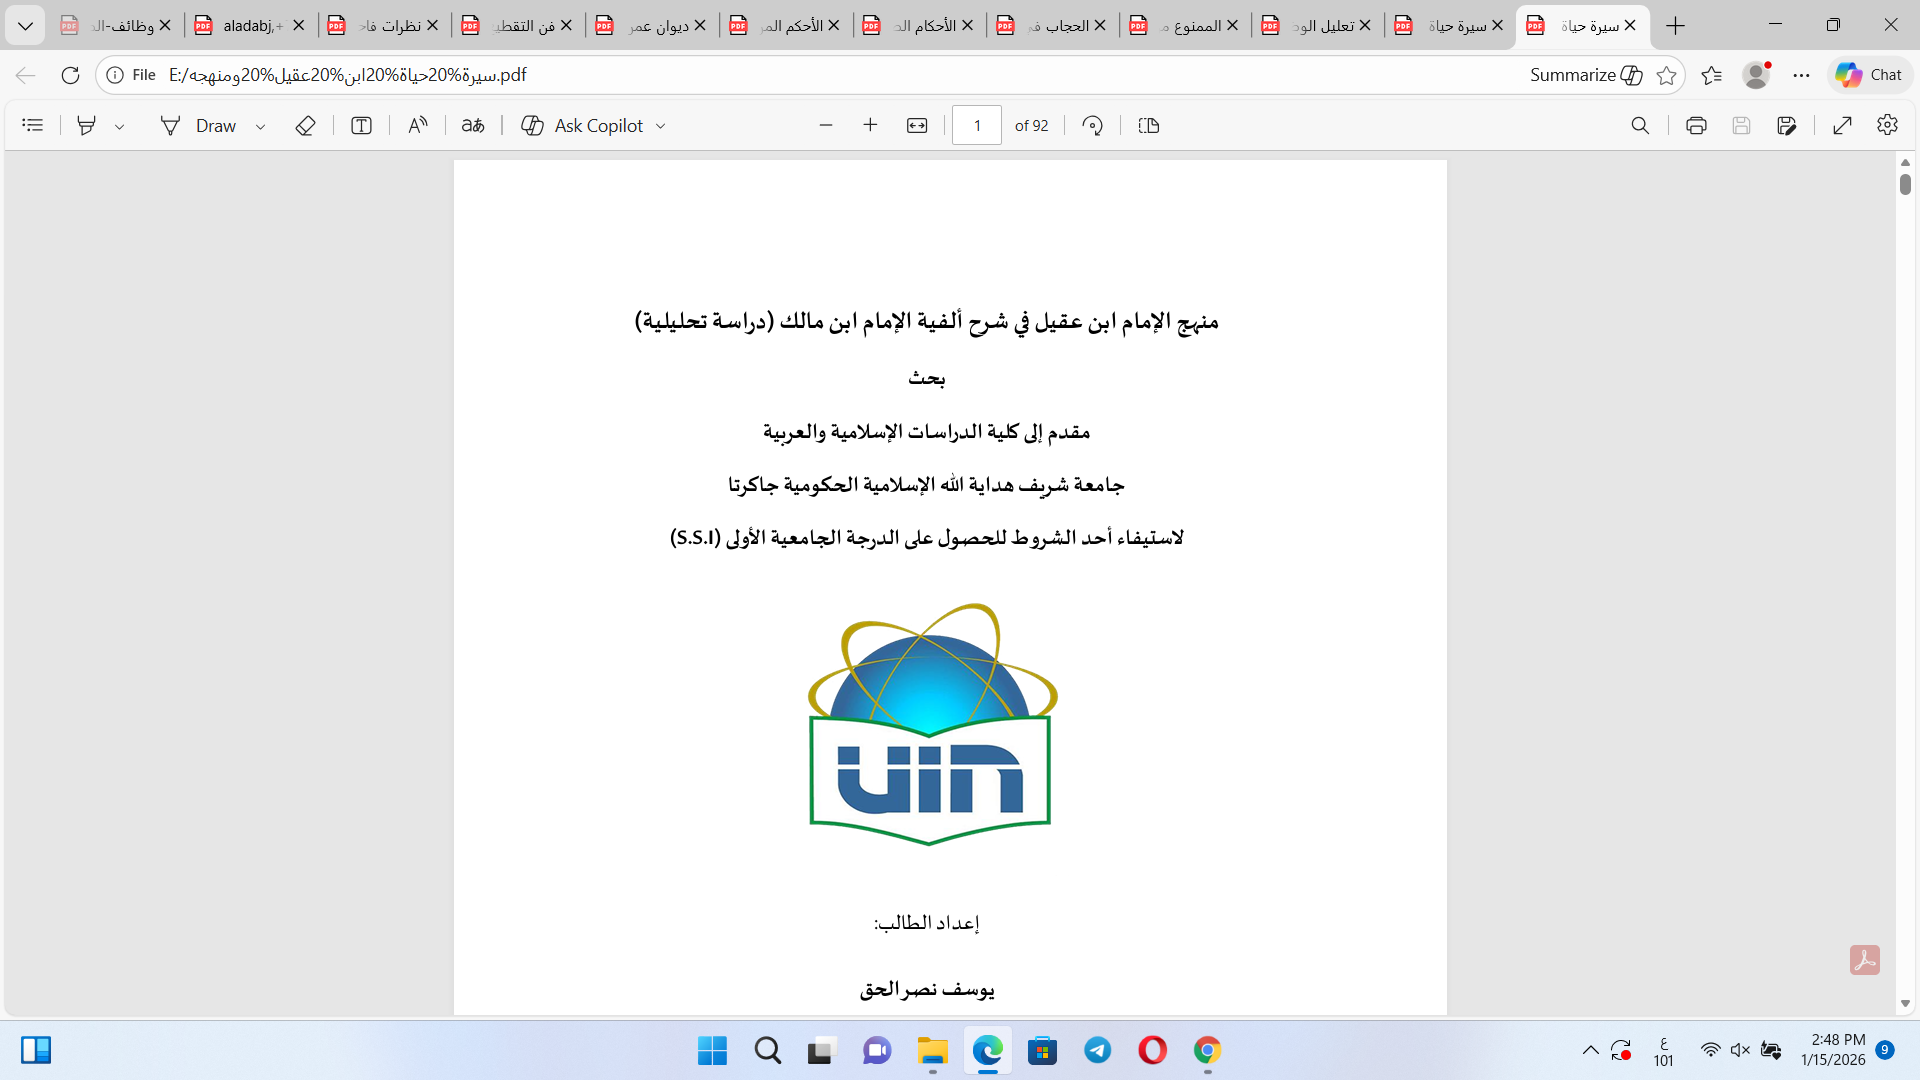
Task: Open Microsoft Store from taskbar
Action: (1042, 1051)
